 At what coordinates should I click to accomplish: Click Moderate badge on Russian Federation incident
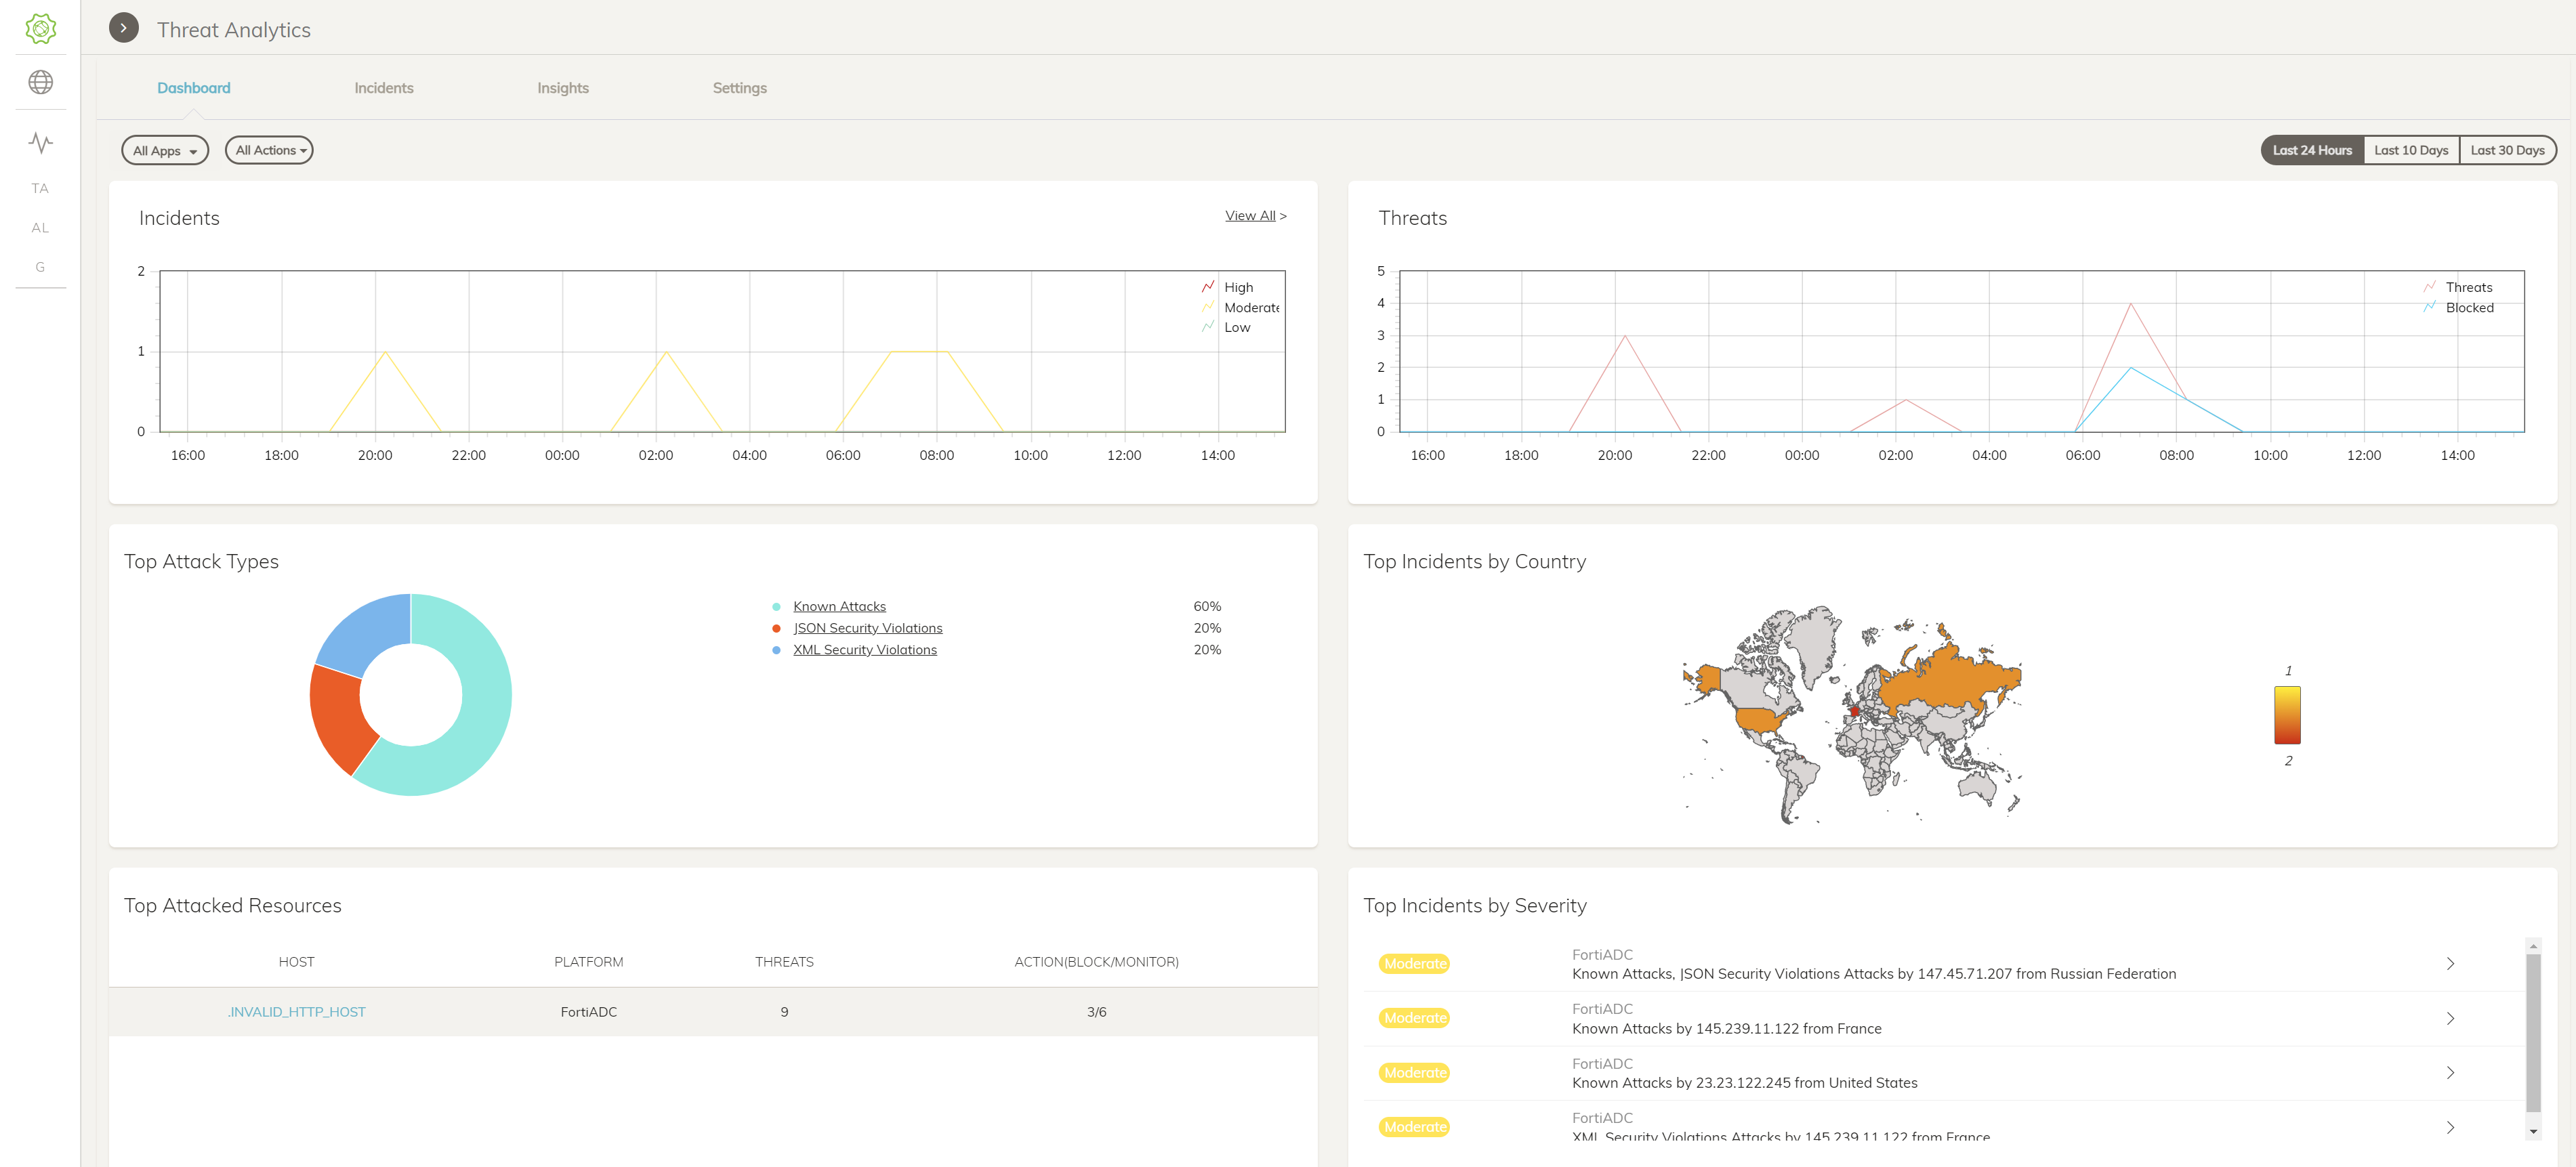point(1415,964)
